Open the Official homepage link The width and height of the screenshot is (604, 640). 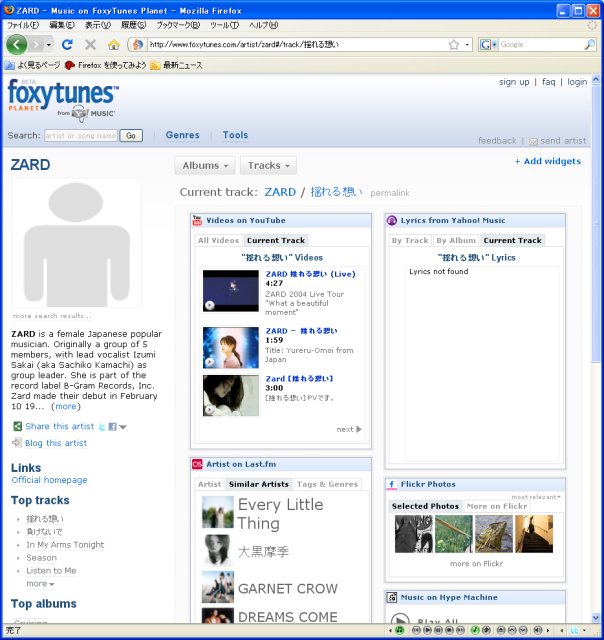tap(49, 480)
